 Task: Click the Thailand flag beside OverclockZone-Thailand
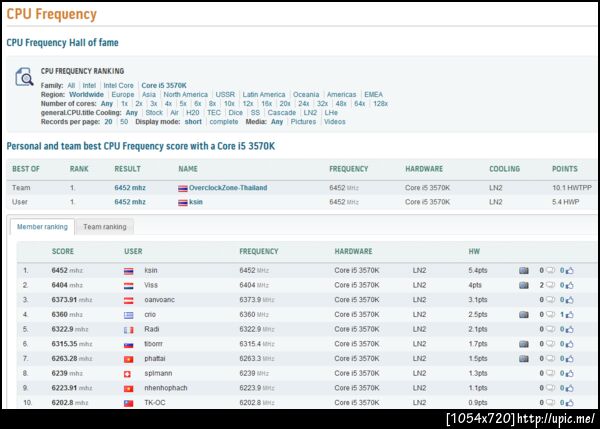pos(183,188)
